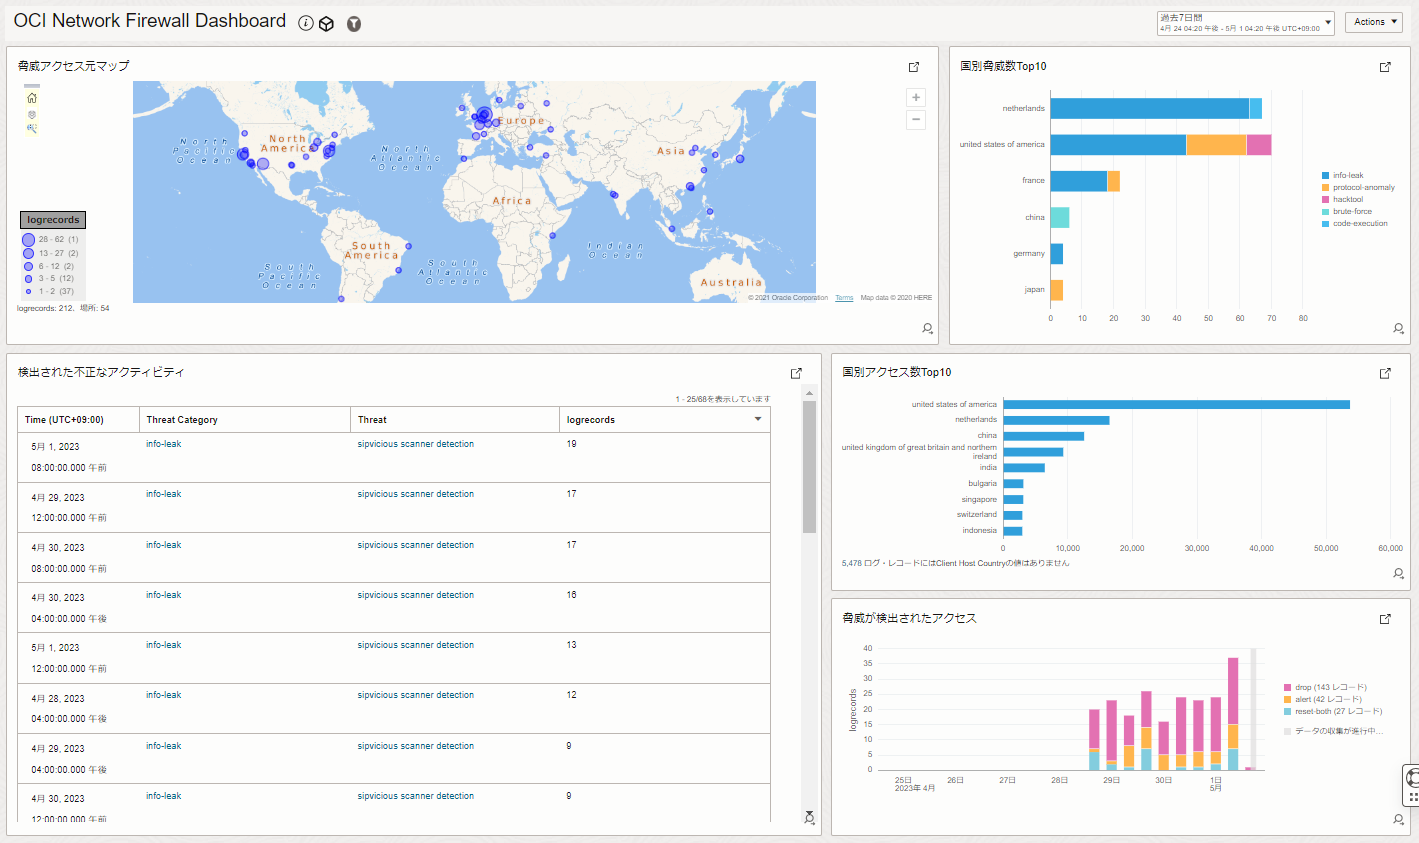The width and height of the screenshot is (1419, 843).
Task: Reset map view with home icon
Action: (32, 98)
